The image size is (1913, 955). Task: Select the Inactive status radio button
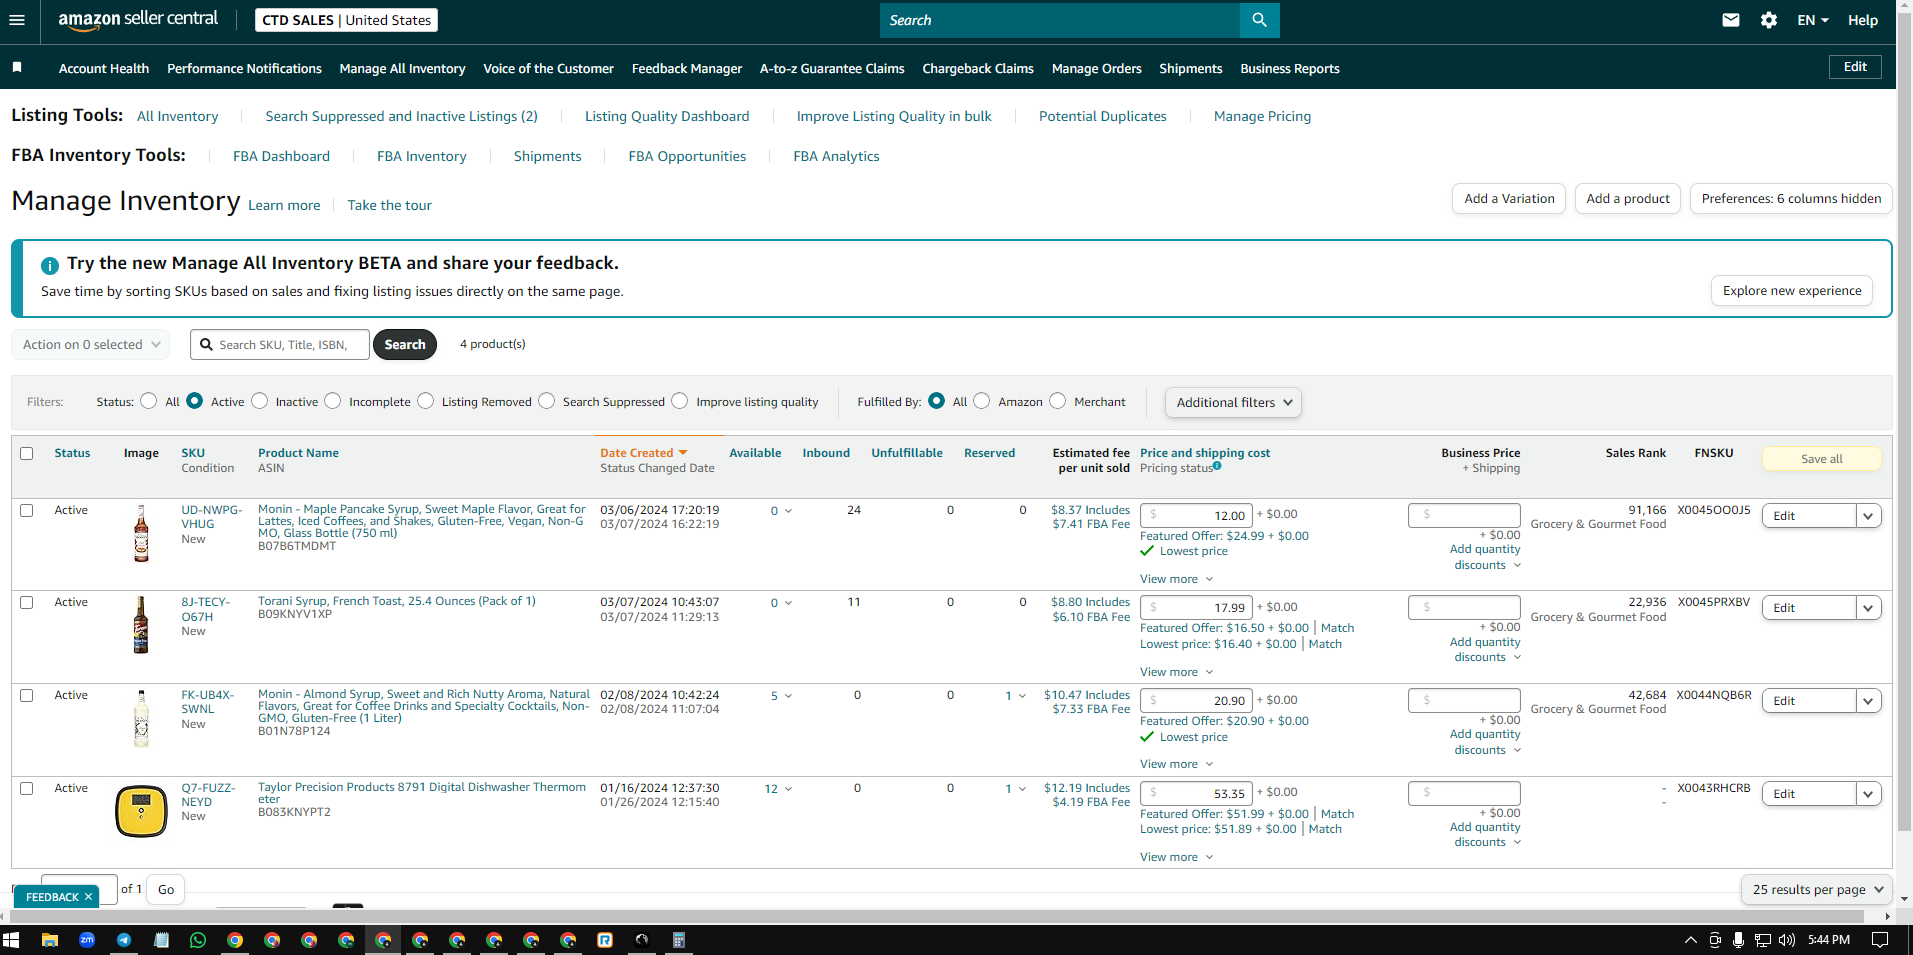pyautogui.click(x=260, y=401)
